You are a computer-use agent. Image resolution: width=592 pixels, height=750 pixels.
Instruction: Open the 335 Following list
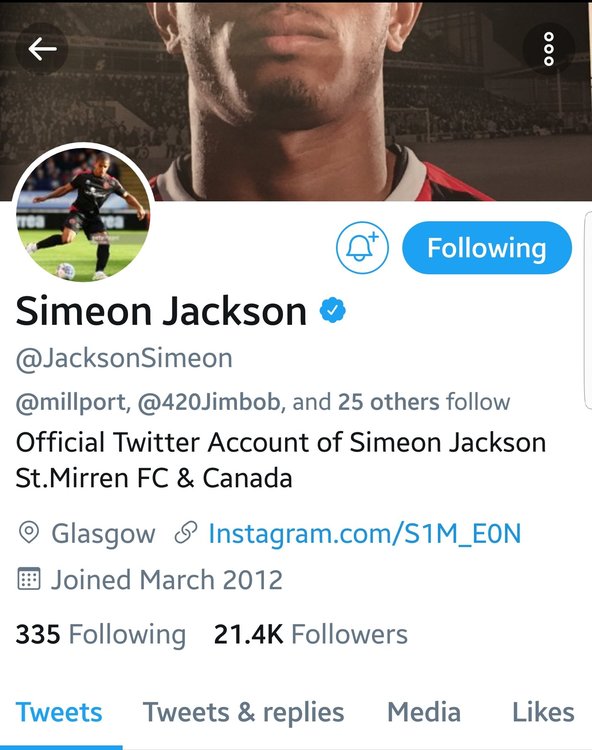point(100,635)
